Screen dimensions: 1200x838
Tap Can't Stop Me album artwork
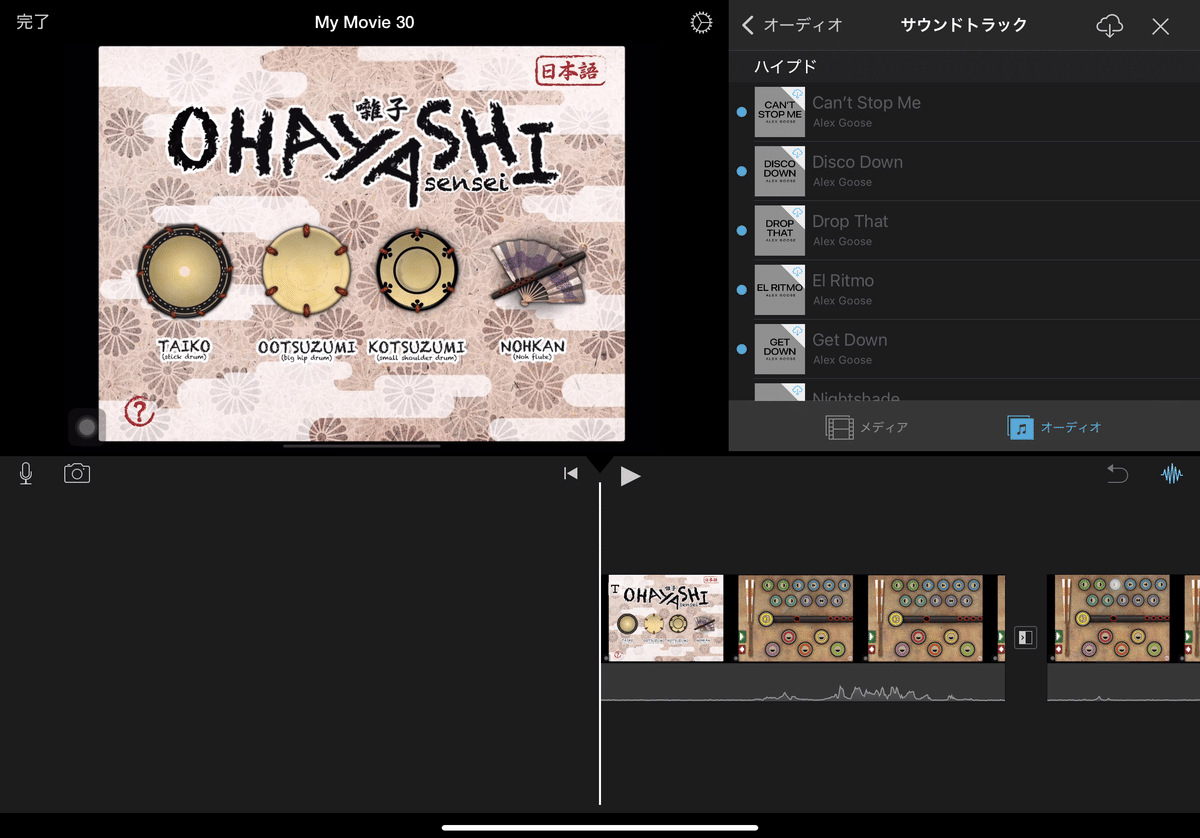pyautogui.click(x=780, y=112)
